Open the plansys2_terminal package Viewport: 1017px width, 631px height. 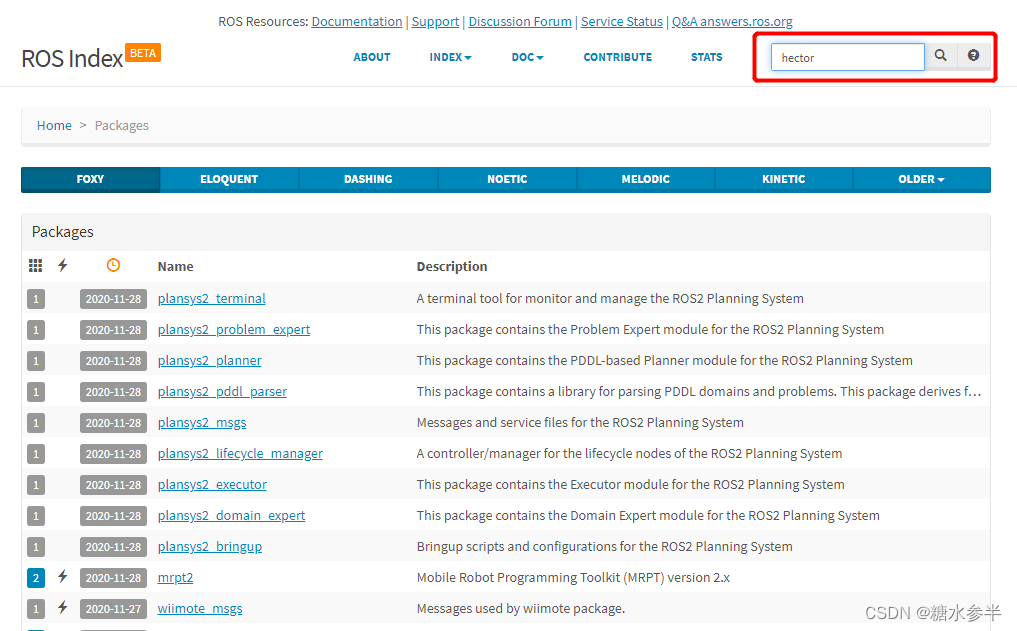[x=211, y=298]
